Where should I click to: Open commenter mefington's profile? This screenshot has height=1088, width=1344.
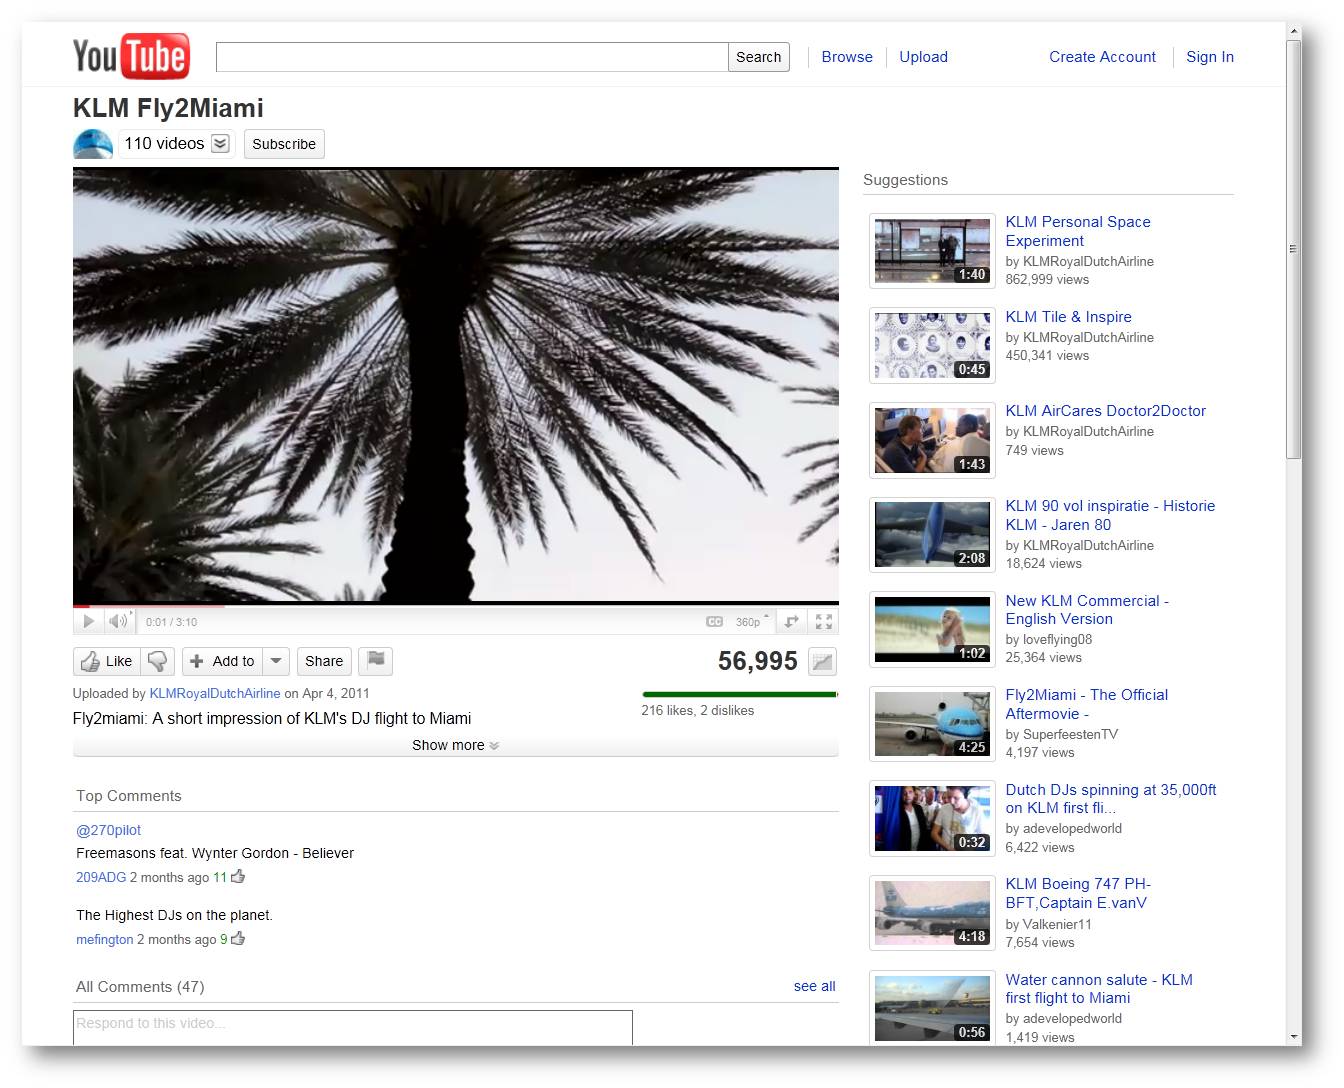105,939
